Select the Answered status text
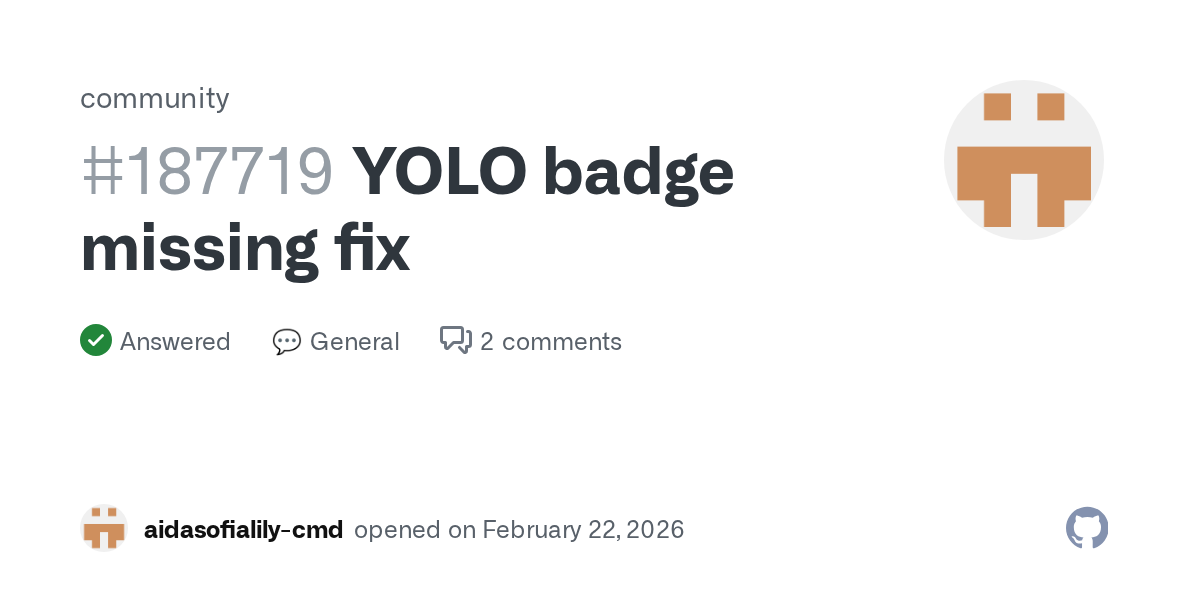Screen dimensions: 1200x600 tap(175, 342)
